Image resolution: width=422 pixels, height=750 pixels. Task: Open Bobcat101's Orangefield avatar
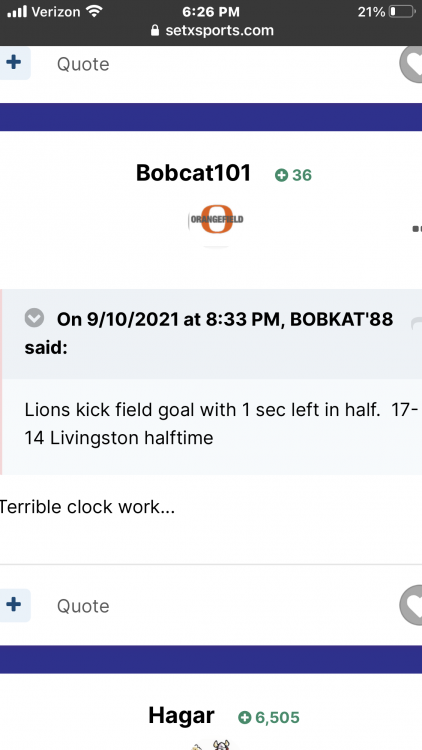pos(216,220)
